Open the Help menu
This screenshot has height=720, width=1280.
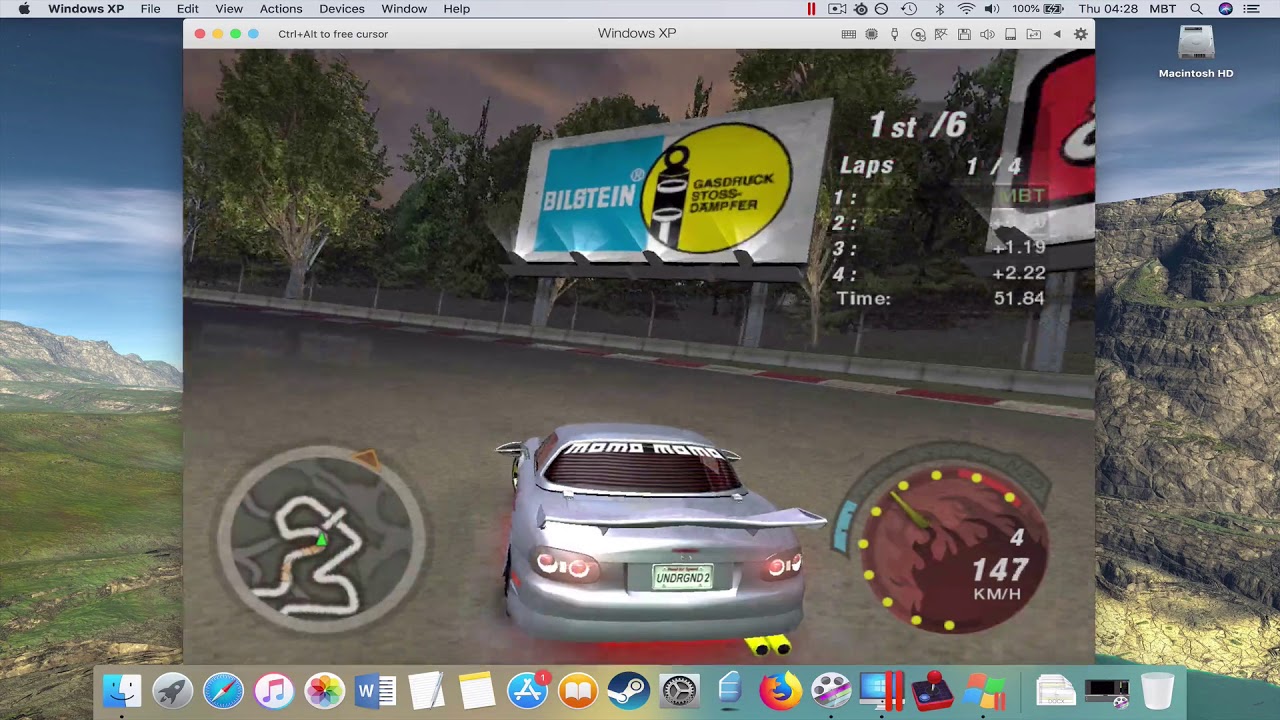tap(457, 9)
